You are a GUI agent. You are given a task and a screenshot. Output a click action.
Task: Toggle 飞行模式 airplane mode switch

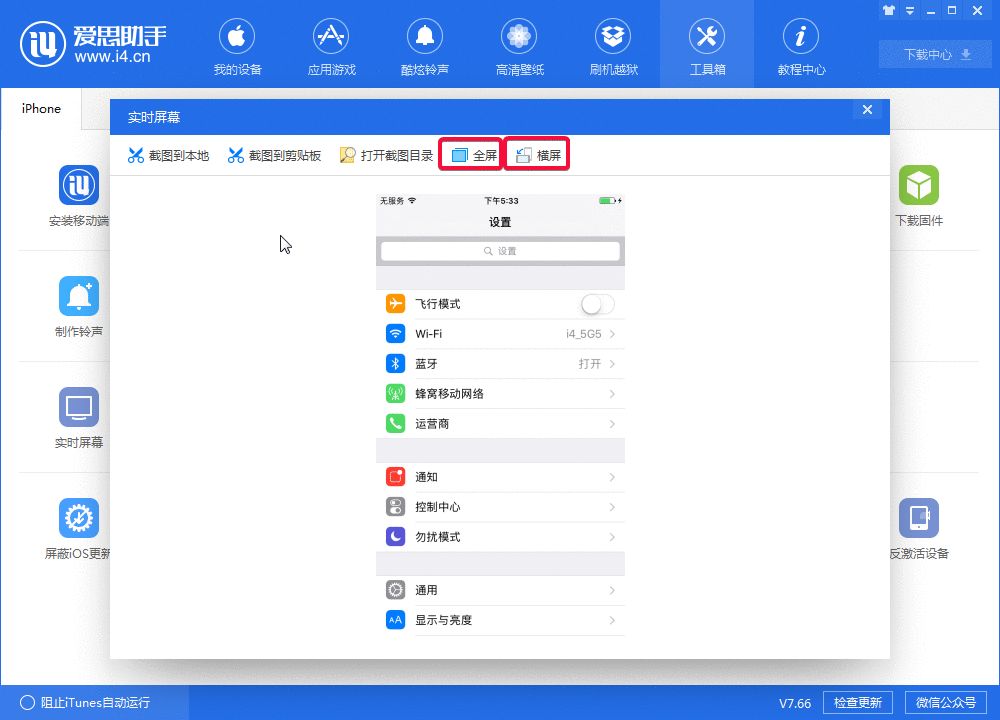click(x=597, y=303)
